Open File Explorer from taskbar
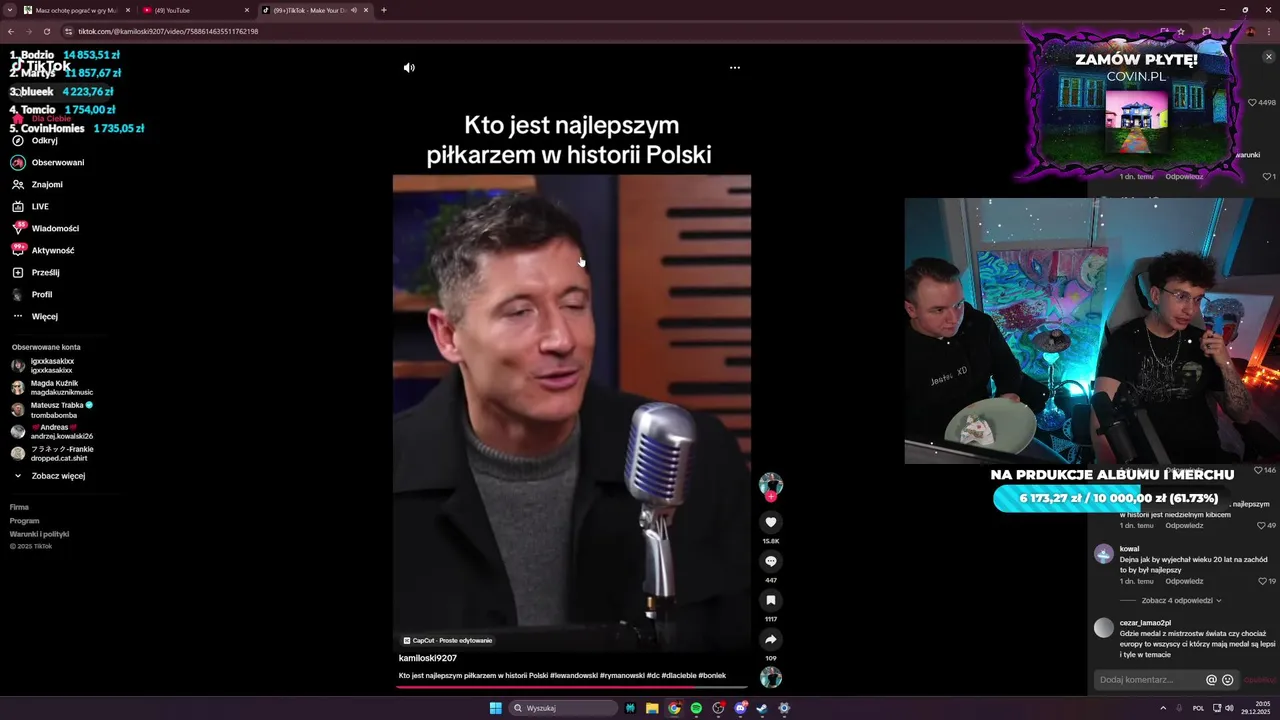Screen dimensions: 1280x720 coord(652,708)
